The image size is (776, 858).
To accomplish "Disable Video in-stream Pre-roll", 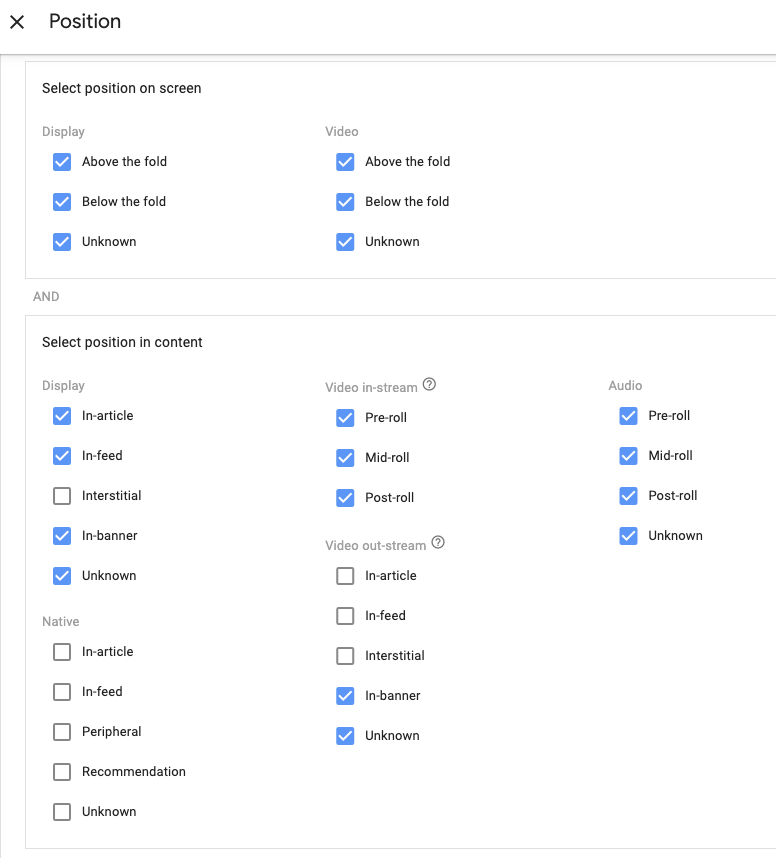I will click(x=345, y=417).
